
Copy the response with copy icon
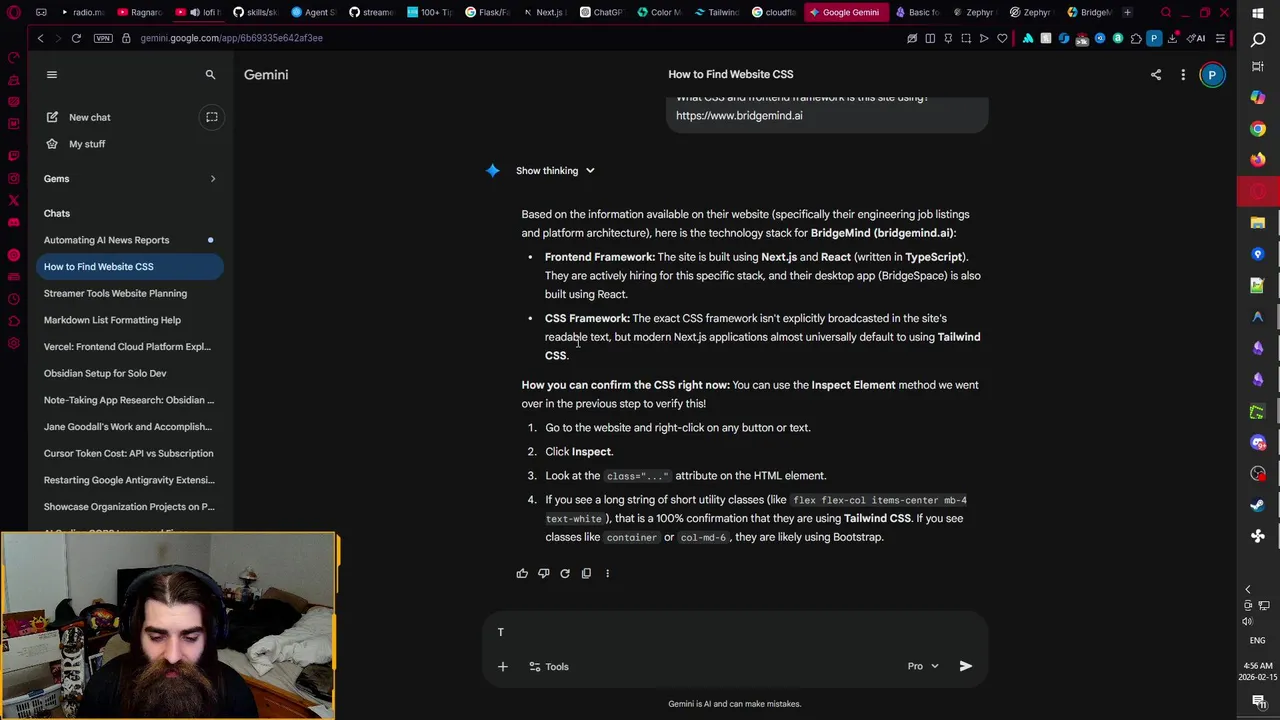pos(586,573)
